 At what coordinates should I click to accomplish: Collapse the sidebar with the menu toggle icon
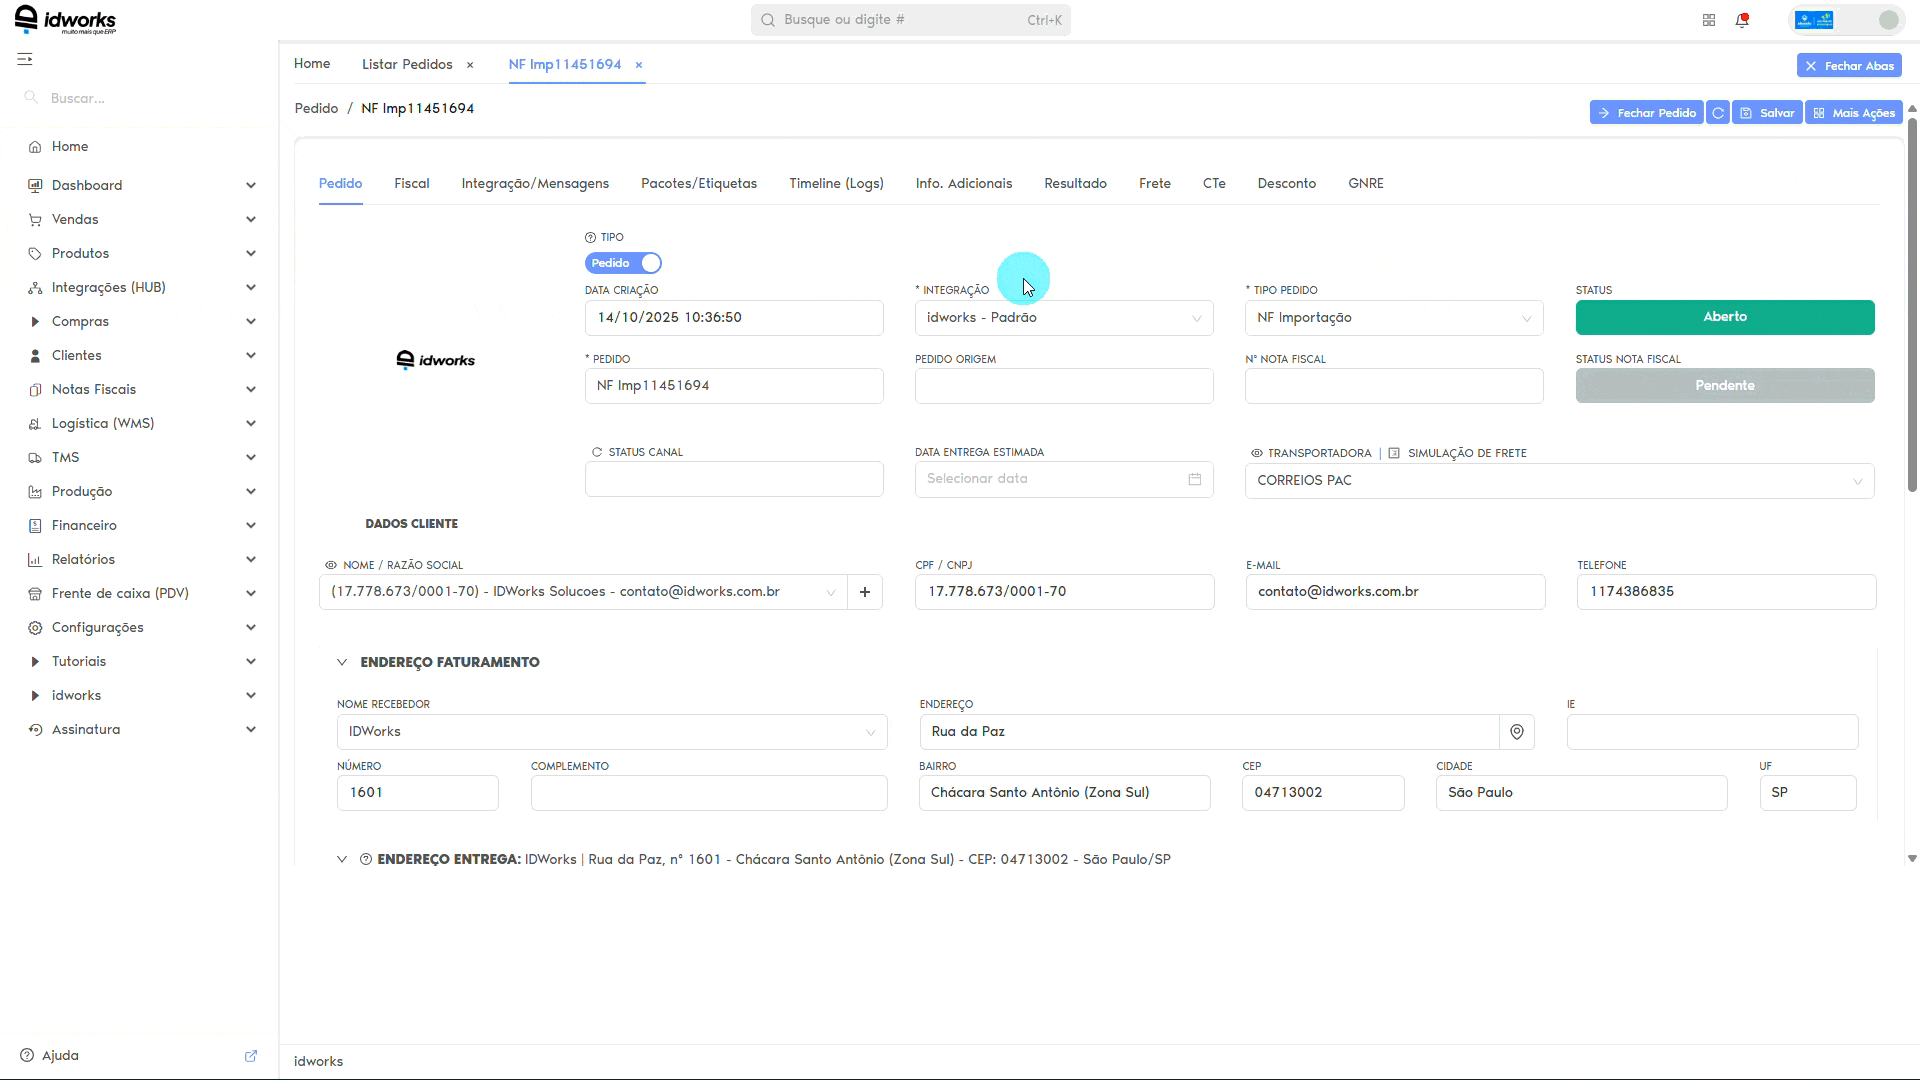[x=25, y=60]
